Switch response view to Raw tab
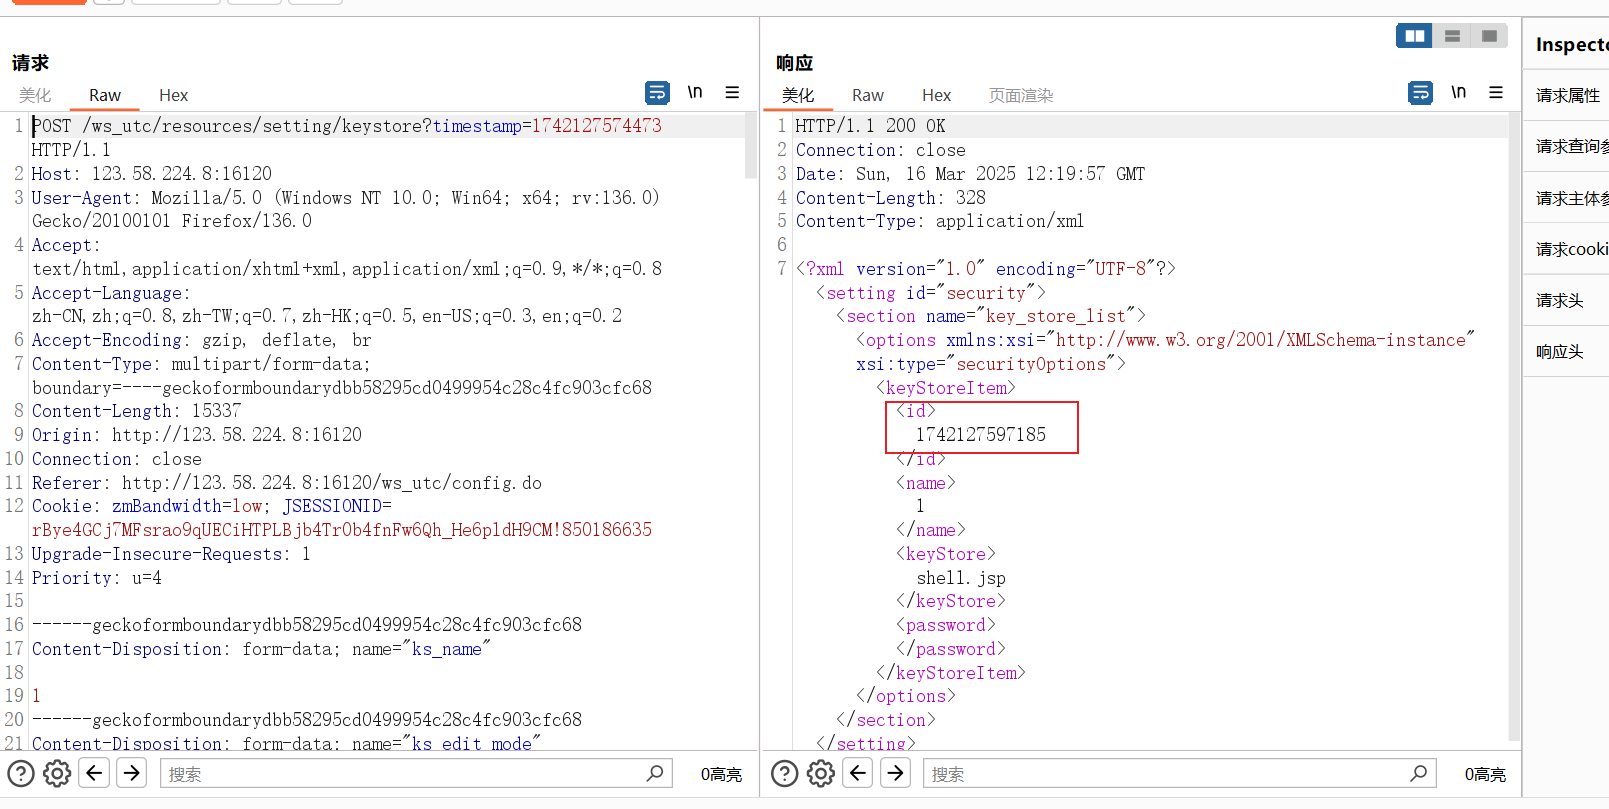This screenshot has width=1609, height=809. [868, 95]
